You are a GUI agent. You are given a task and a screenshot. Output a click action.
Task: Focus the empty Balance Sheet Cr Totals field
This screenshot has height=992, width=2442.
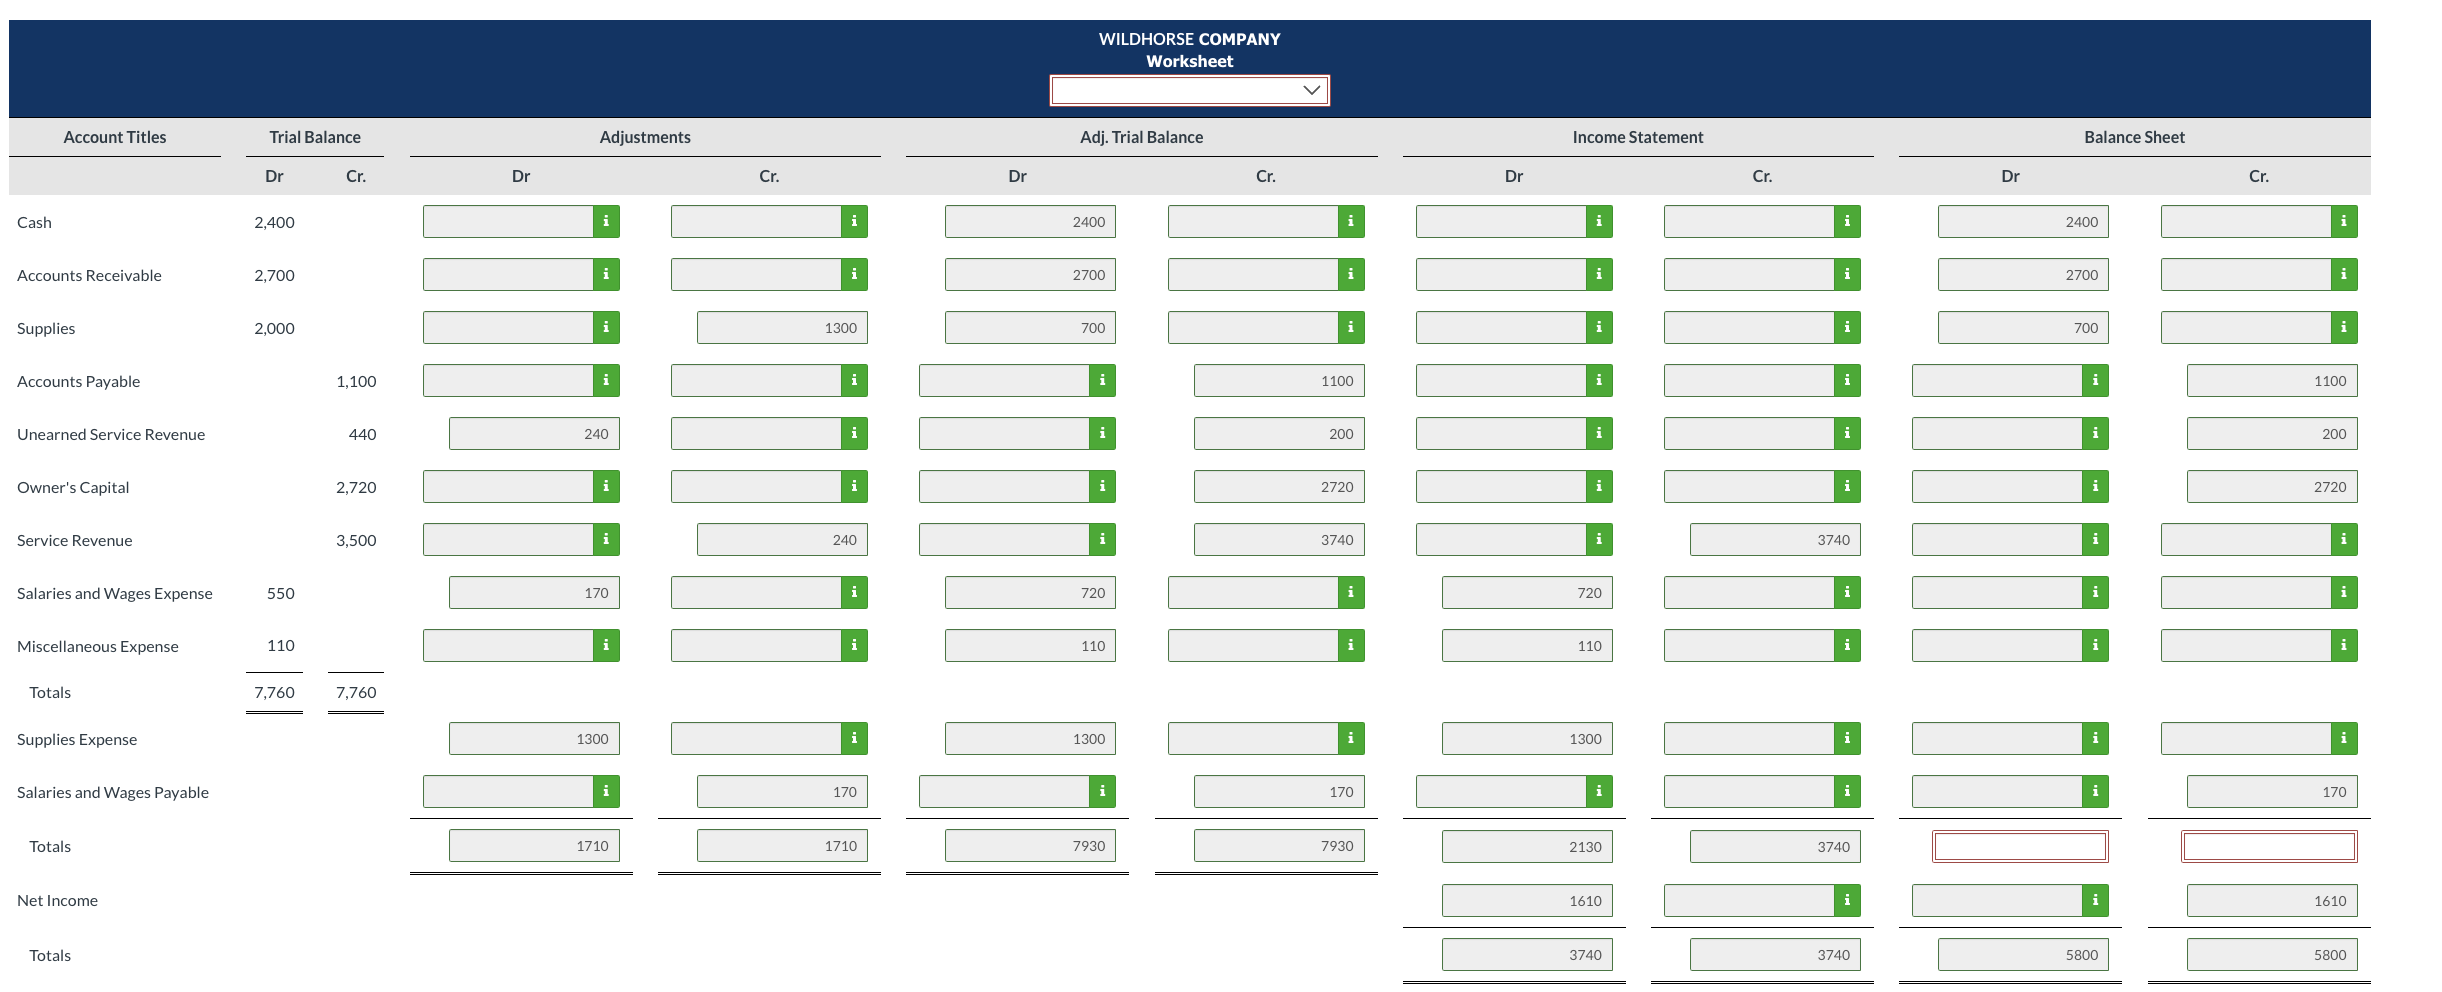[x=2269, y=846]
